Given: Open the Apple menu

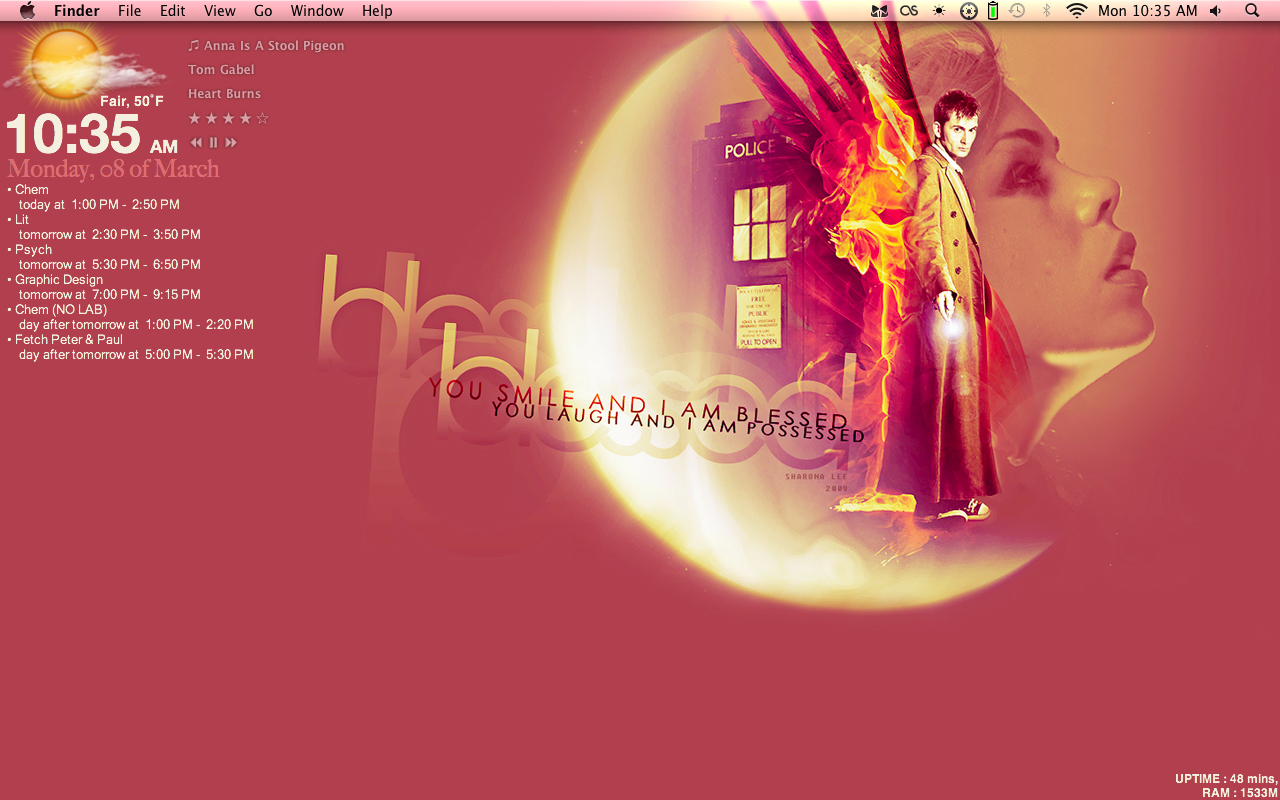Looking at the screenshot, I should (27, 11).
